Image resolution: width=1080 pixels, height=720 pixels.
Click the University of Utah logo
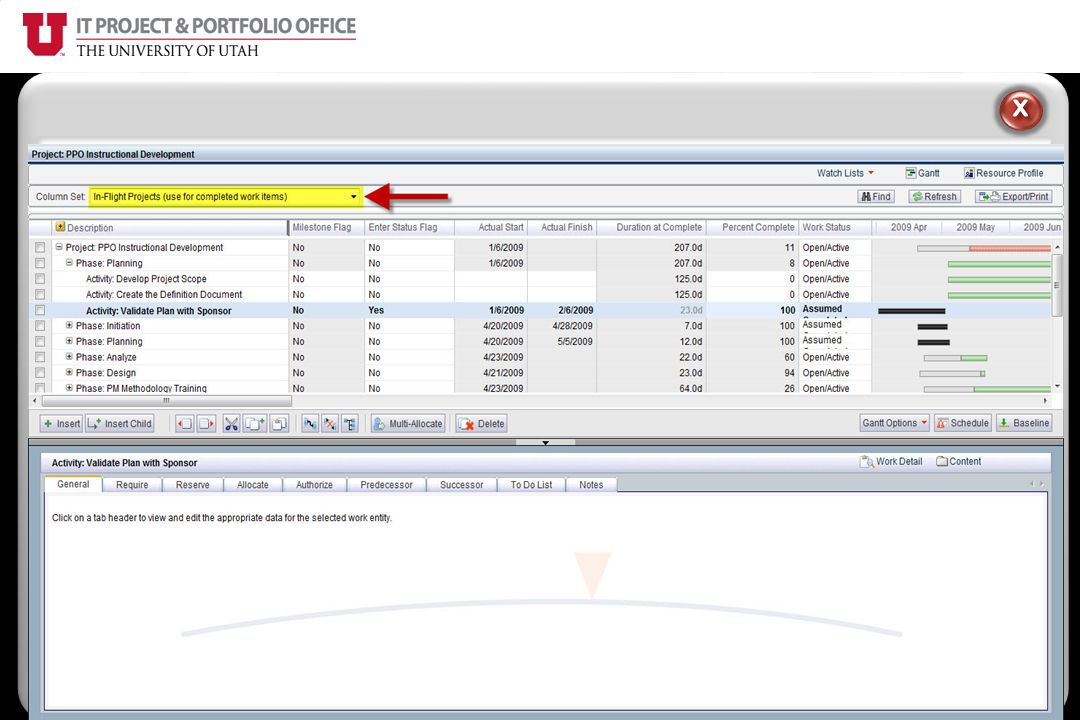point(44,34)
